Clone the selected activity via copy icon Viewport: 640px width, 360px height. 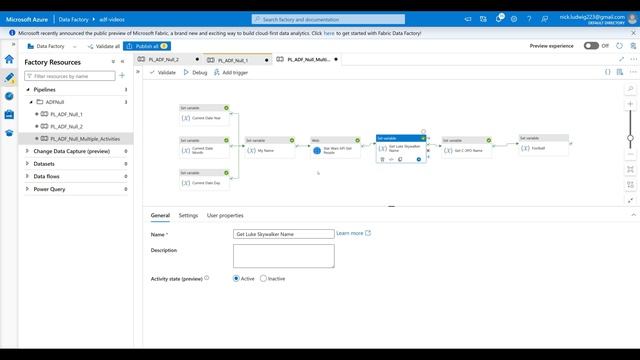point(400,160)
